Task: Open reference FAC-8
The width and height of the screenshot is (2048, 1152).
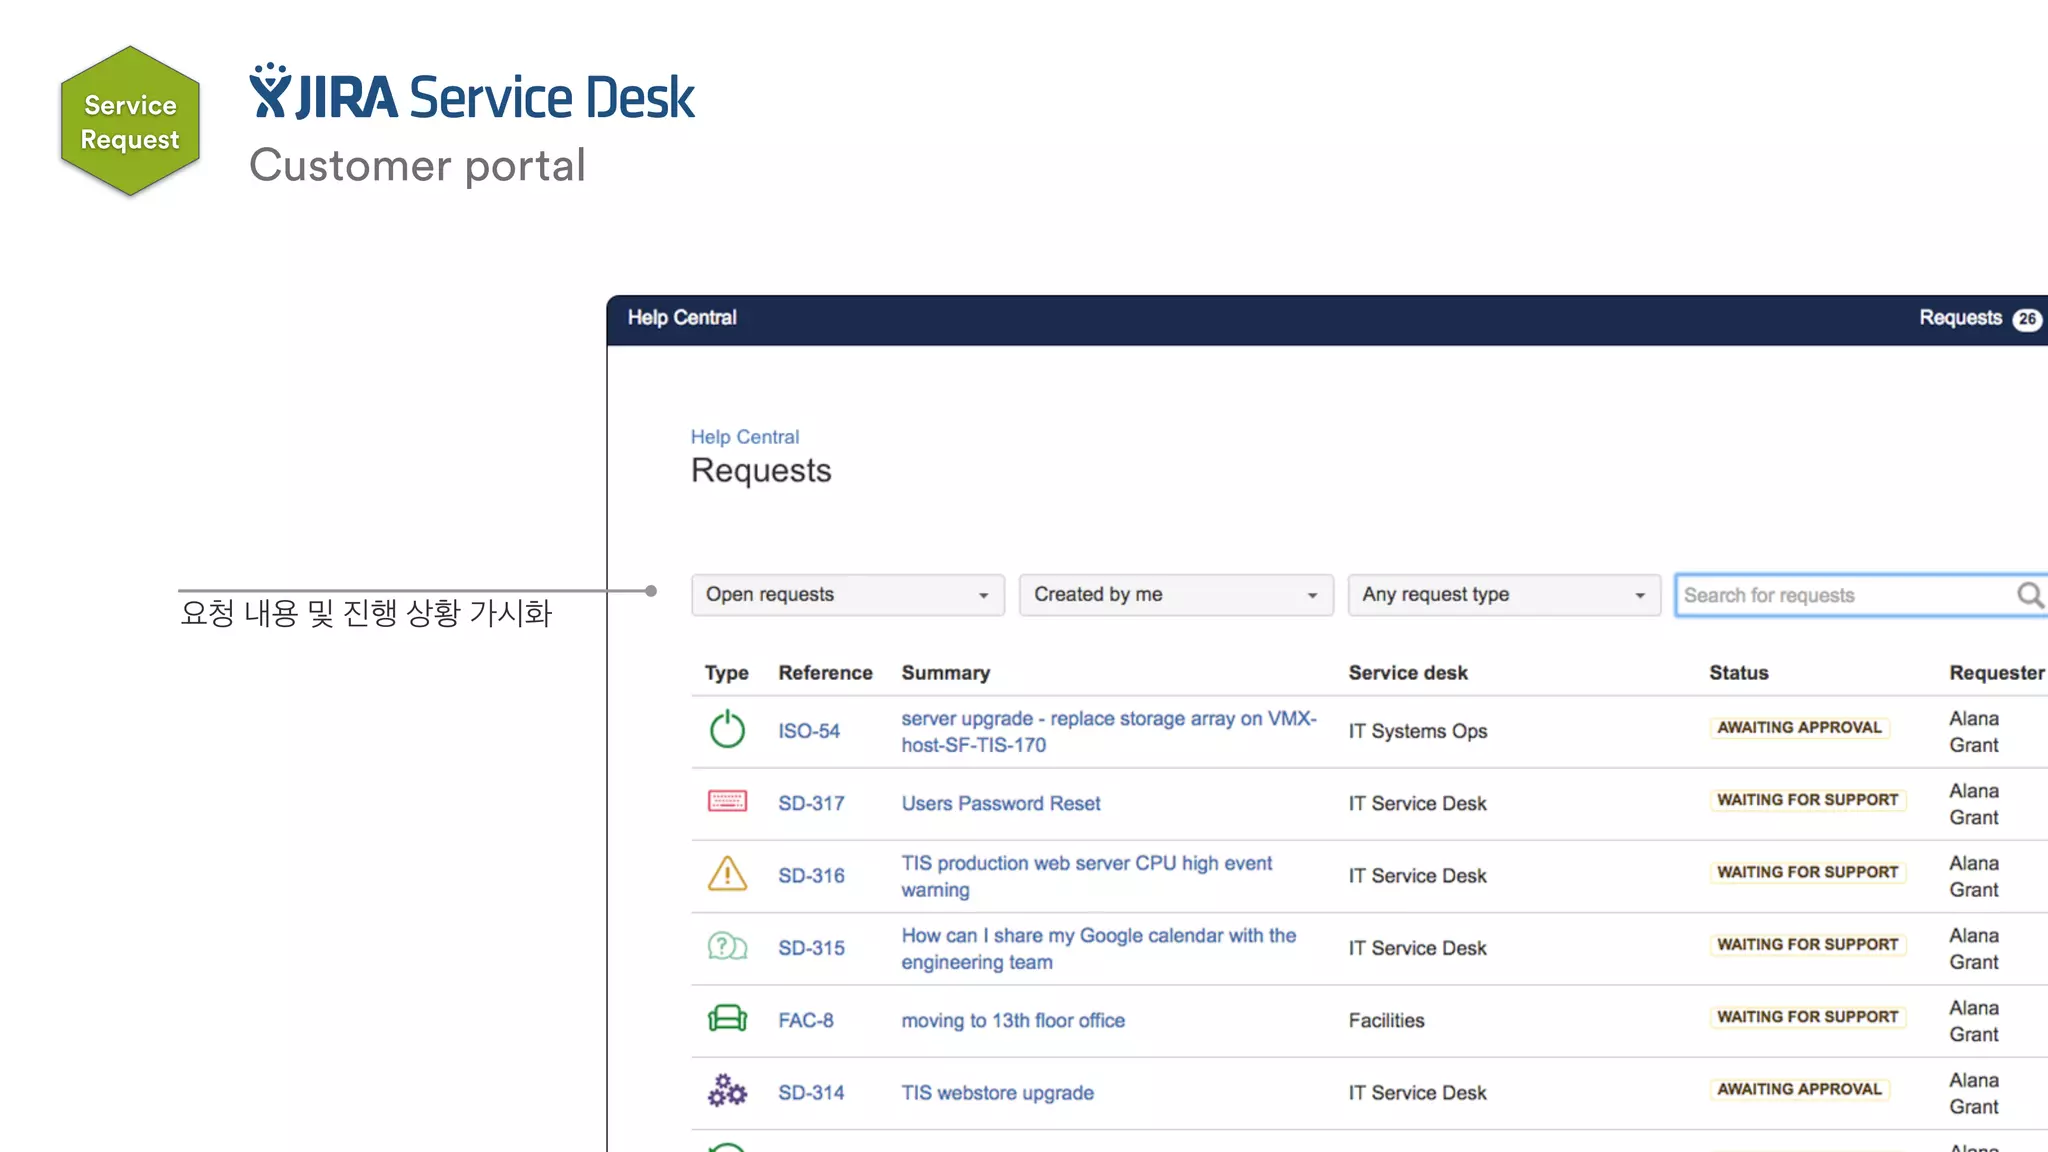Action: point(806,1020)
